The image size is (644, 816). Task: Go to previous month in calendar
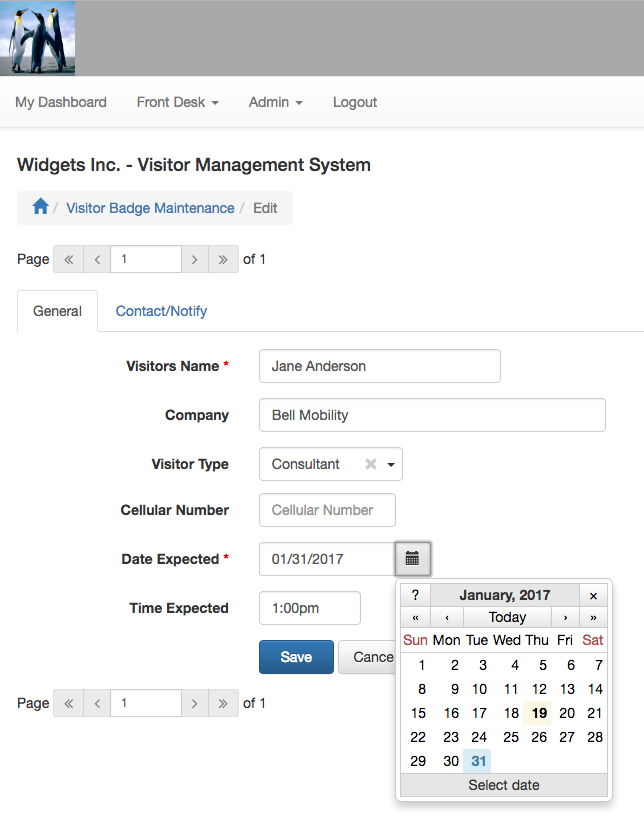pos(446,617)
